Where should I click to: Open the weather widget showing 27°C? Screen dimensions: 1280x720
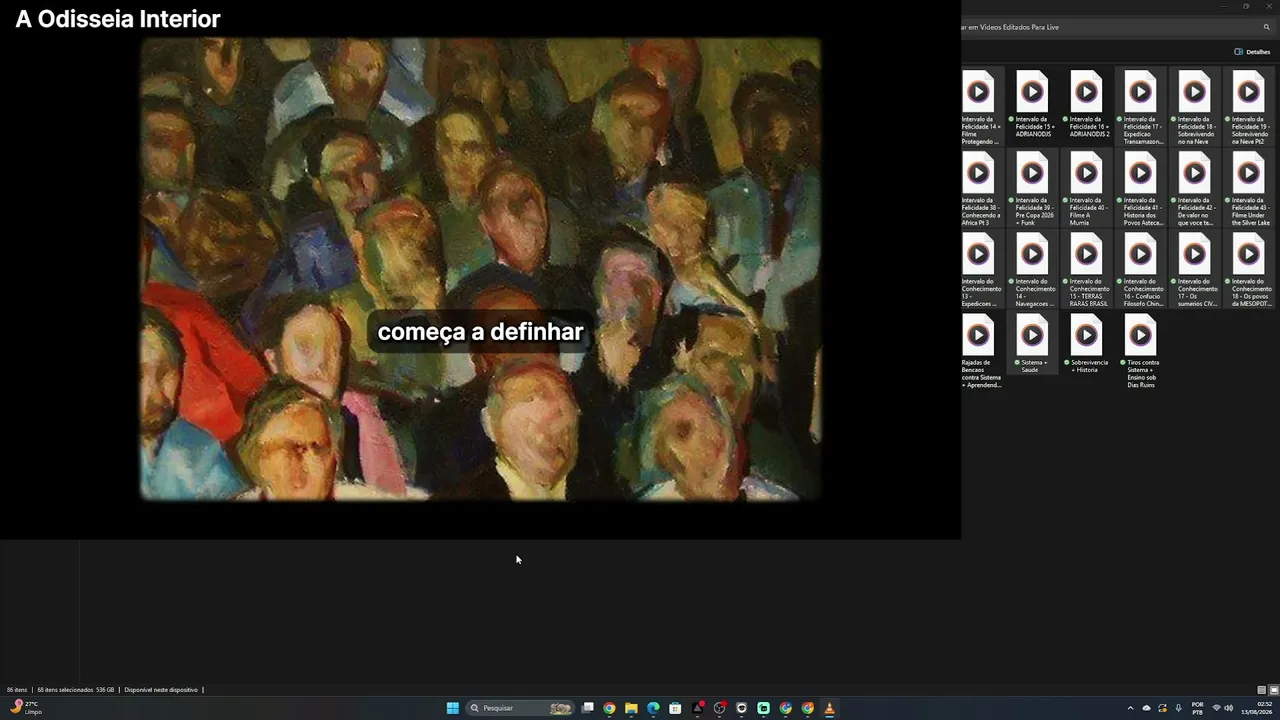(x=26, y=708)
